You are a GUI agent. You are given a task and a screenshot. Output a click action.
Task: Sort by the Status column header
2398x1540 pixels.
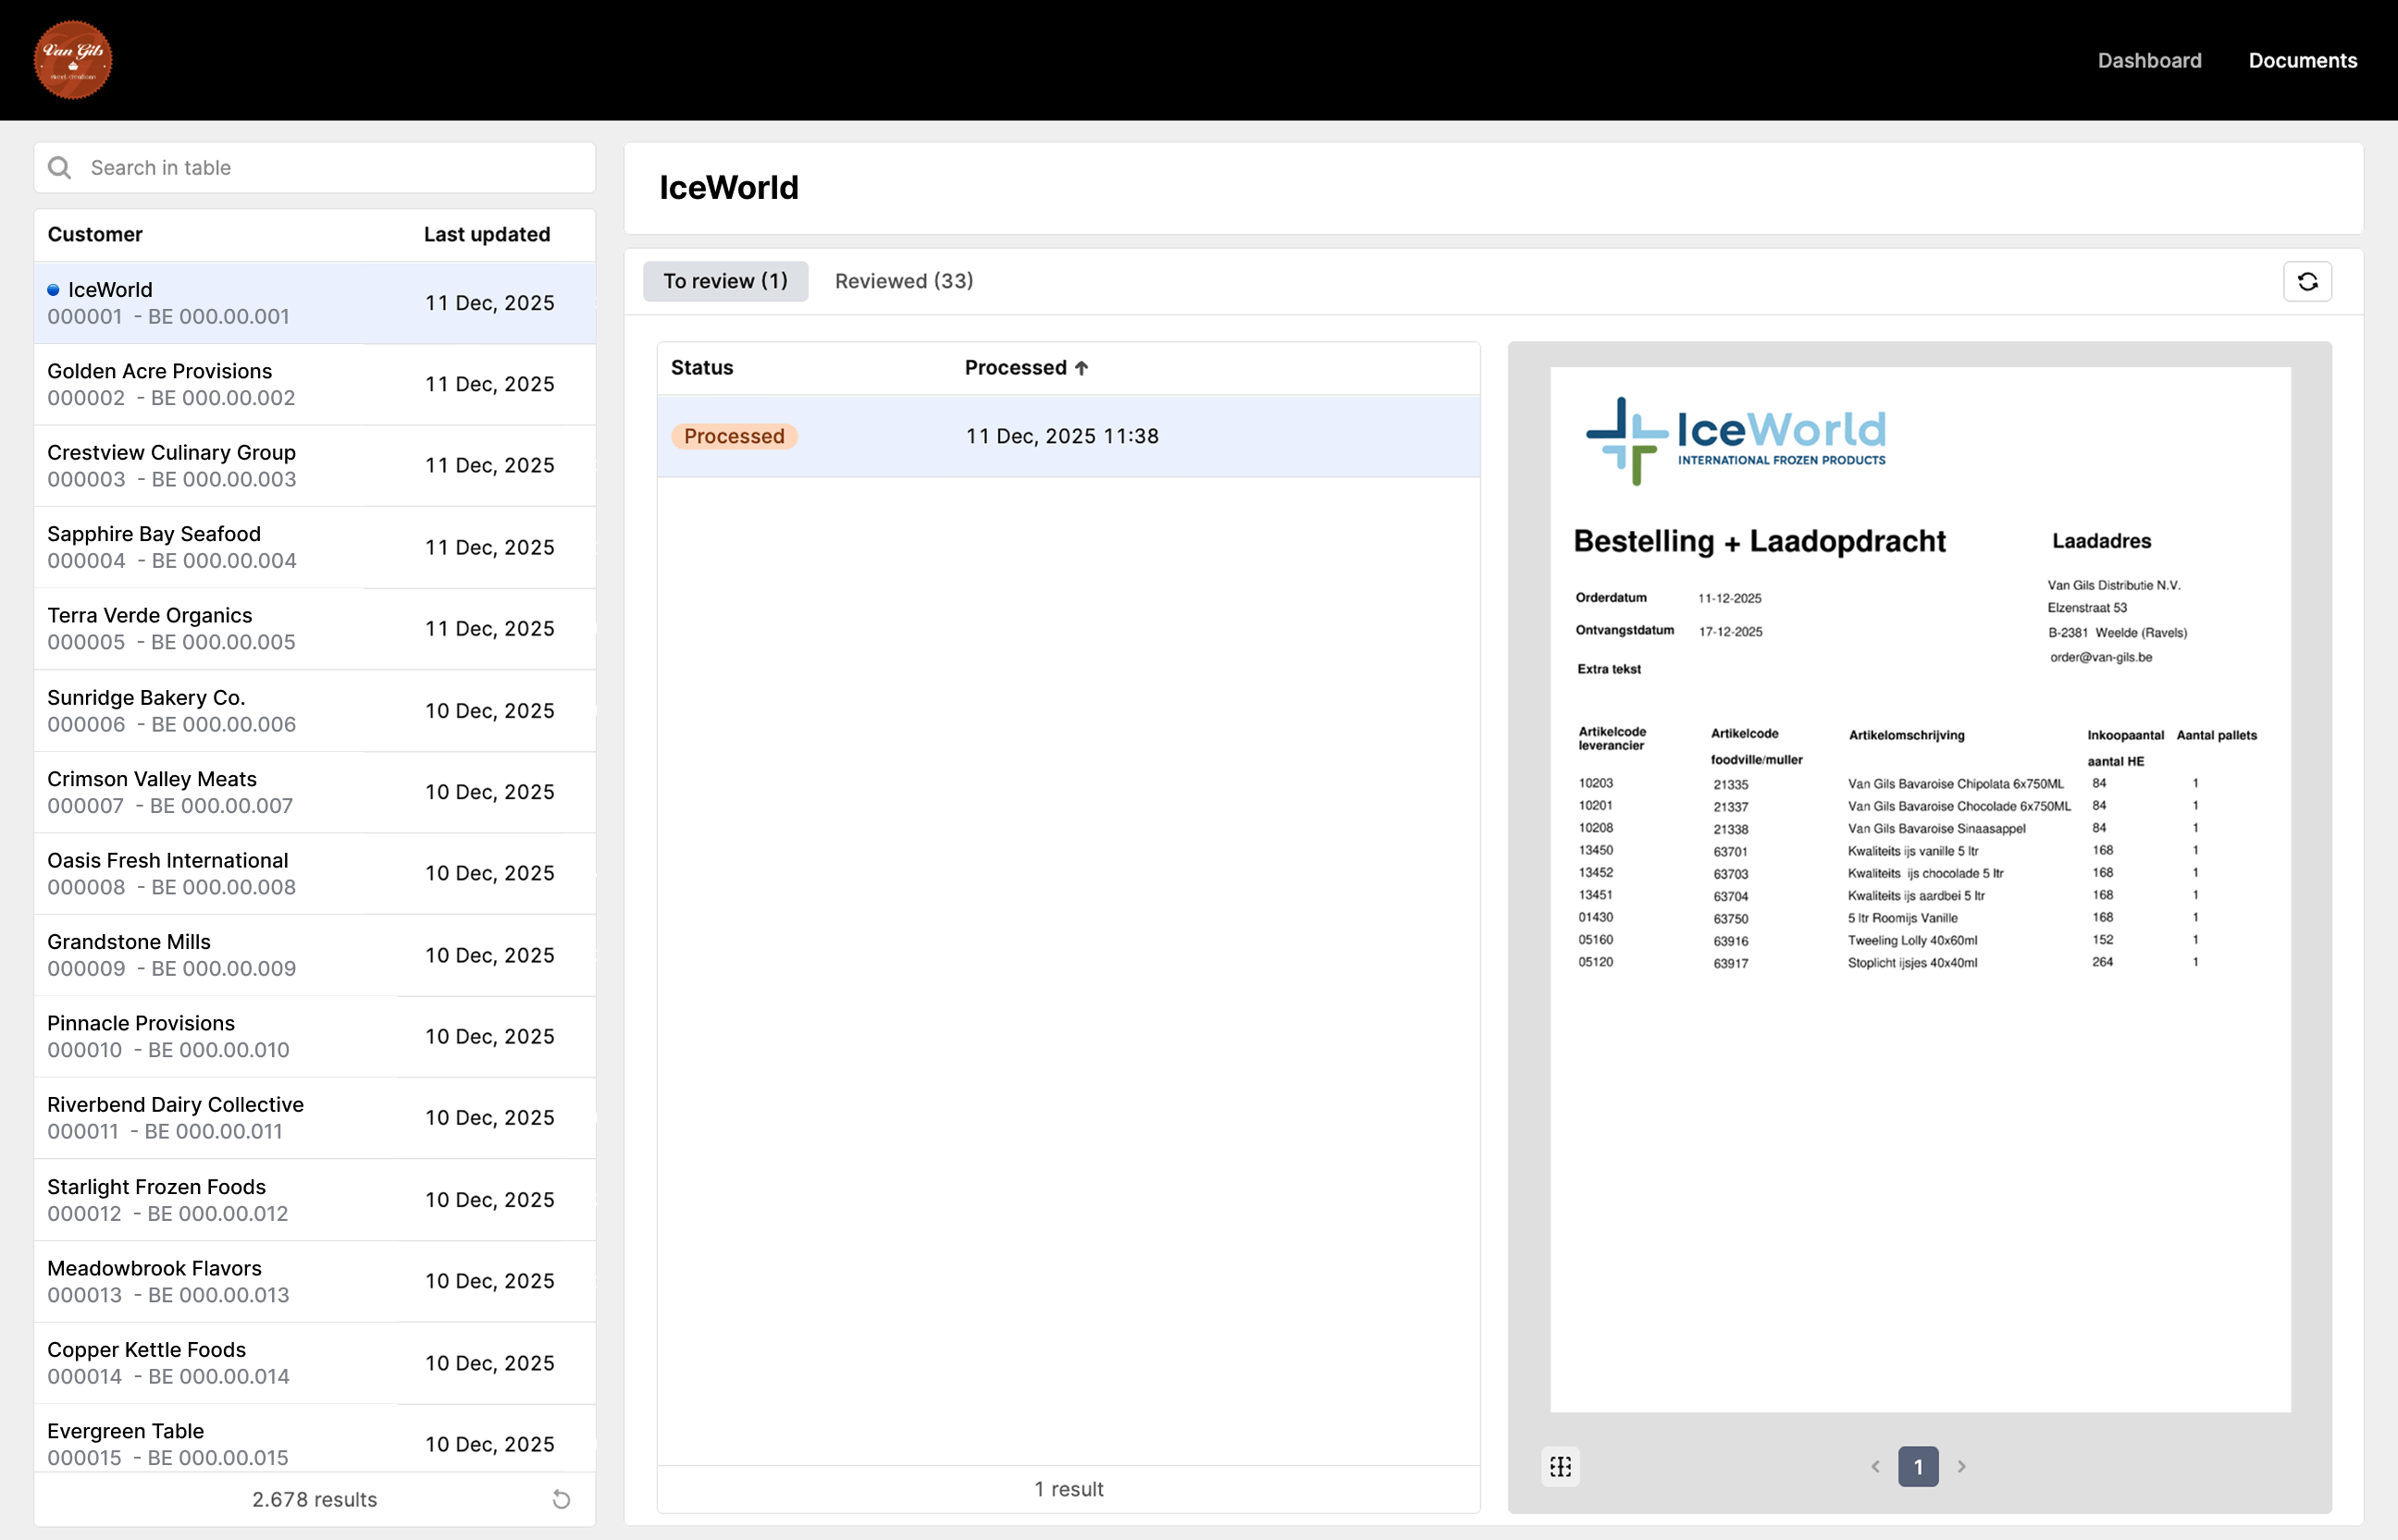(702, 368)
